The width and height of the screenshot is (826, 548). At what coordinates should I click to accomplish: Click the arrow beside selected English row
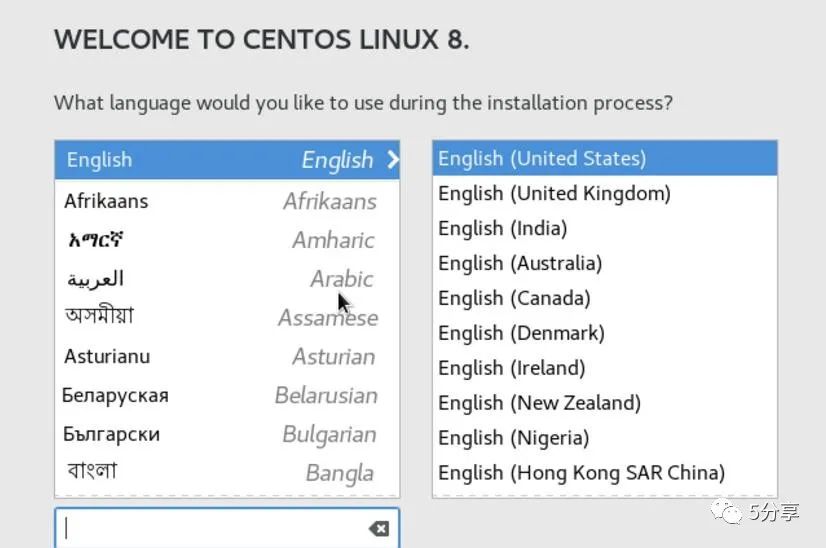pos(391,160)
